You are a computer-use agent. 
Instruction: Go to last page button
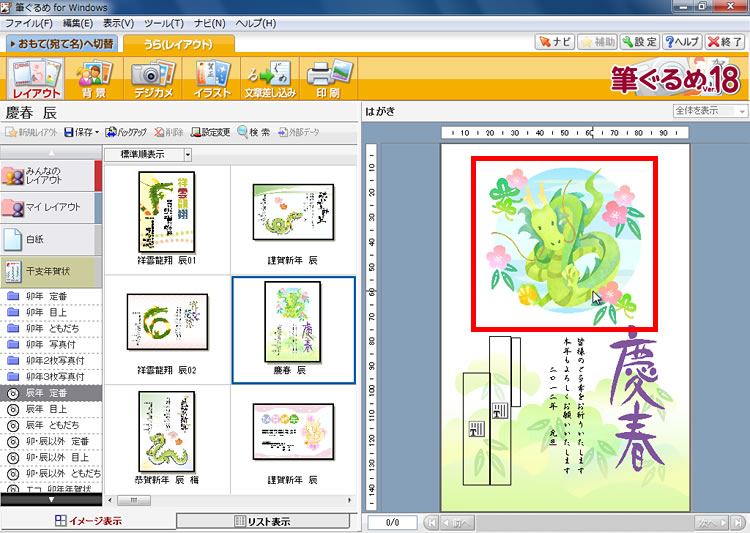(738, 523)
